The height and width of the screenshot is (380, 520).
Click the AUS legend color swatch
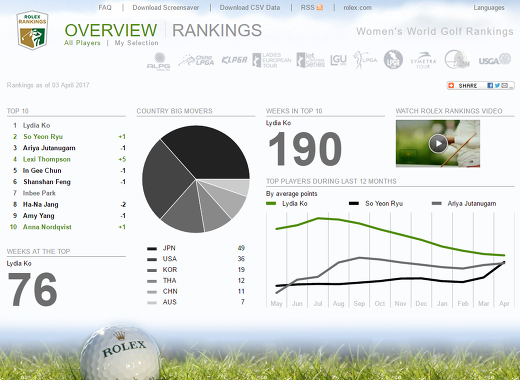[x=152, y=303]
